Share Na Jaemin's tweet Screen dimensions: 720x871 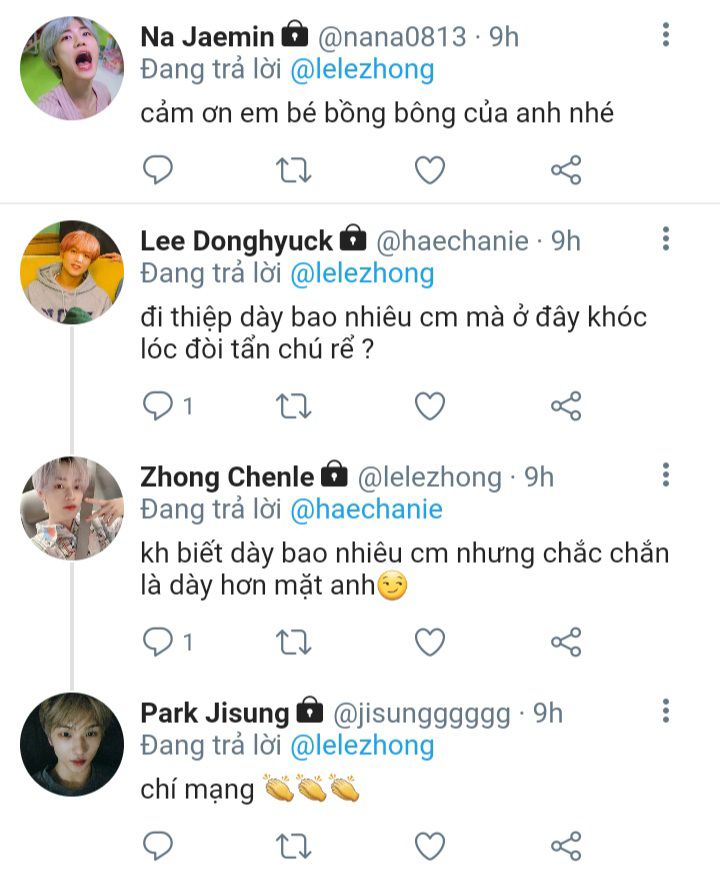pyautogui.click(x=566, y=171)
